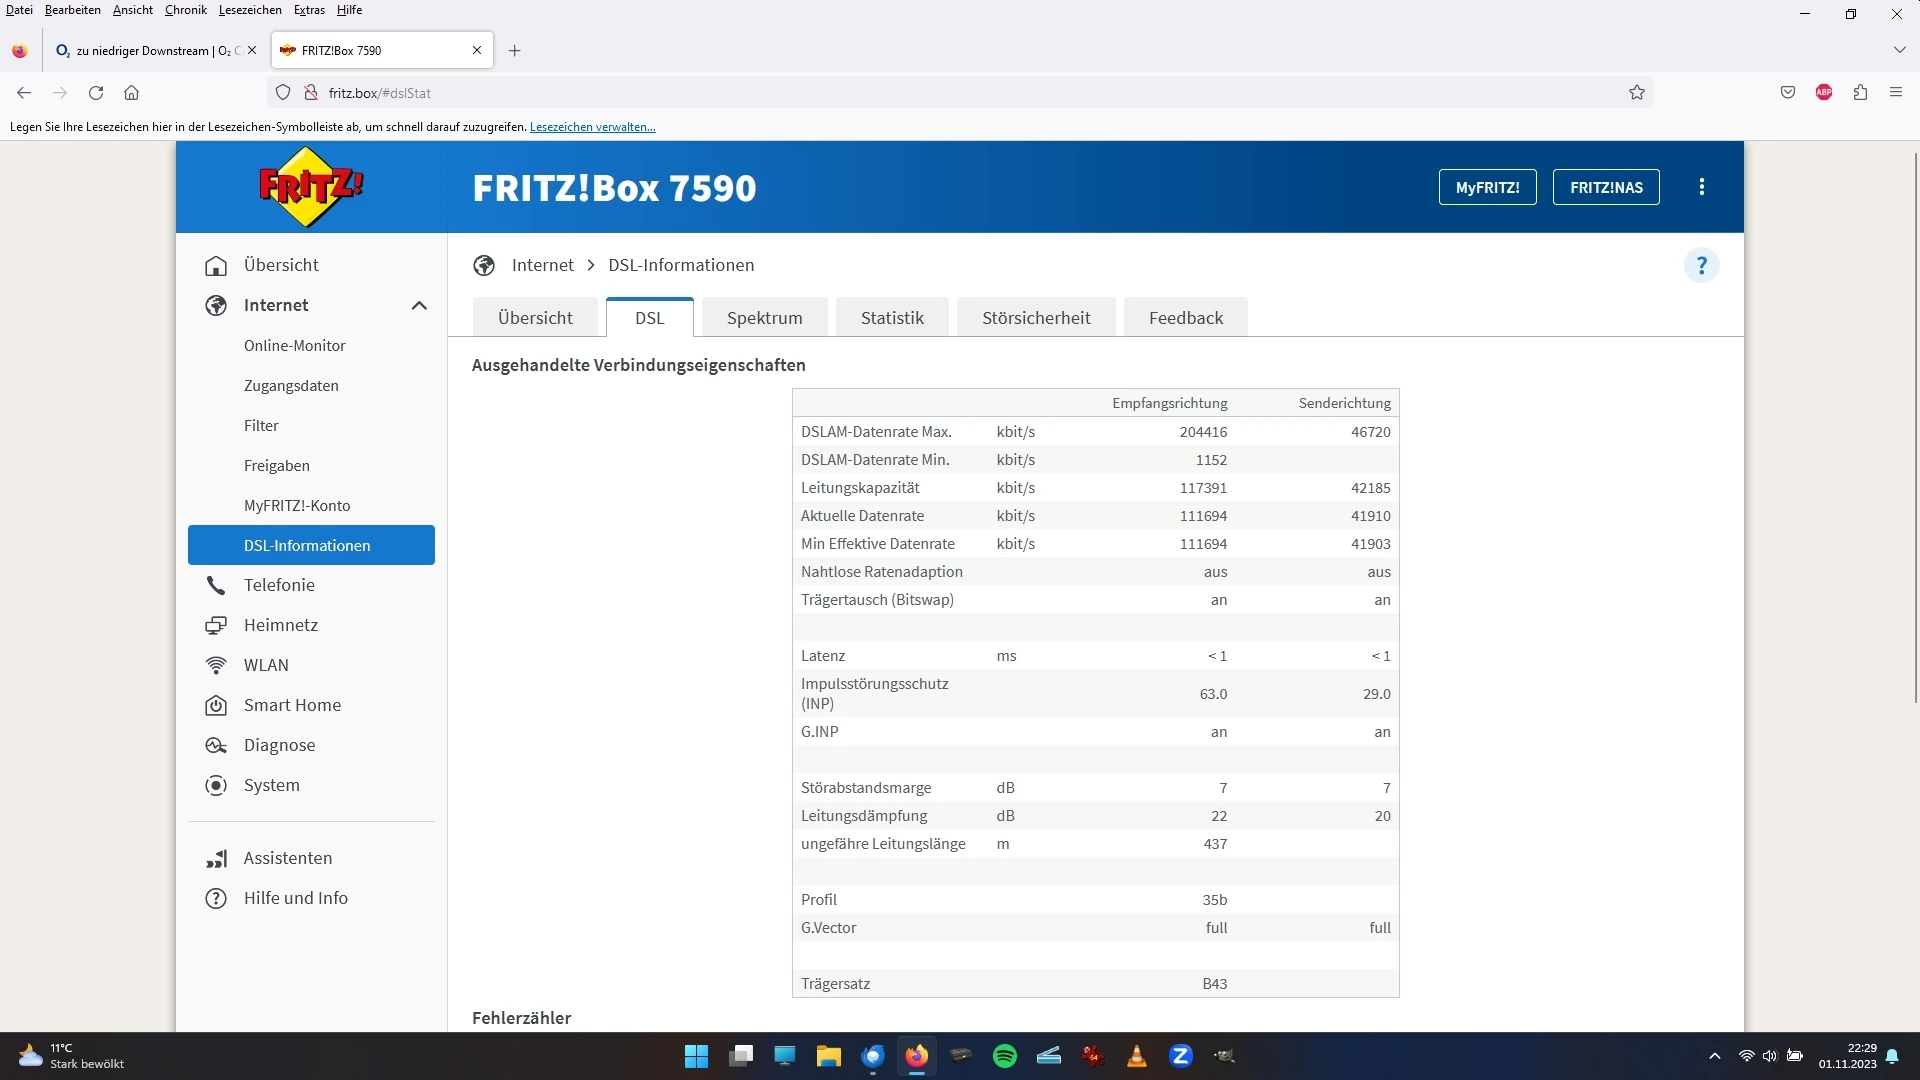The image size is (1920, 1080).
Task: Switch to the Spektrum tab
Action: click(764, 318)
